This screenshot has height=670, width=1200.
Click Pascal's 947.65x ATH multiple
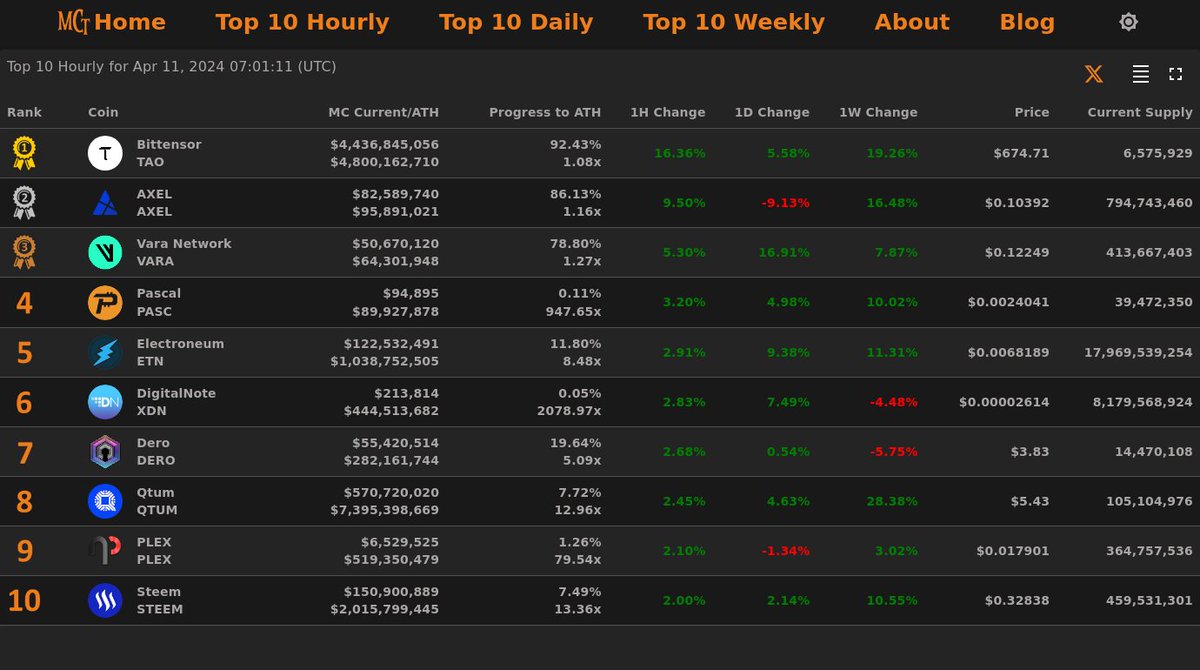point(572,311)
